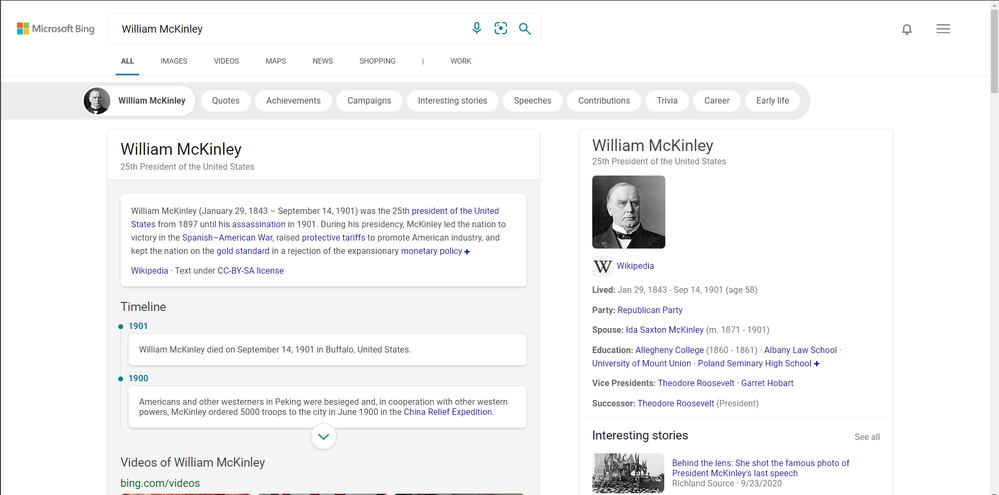
Task: Open the 'gold standard' link
Action: tap(243, 251)
